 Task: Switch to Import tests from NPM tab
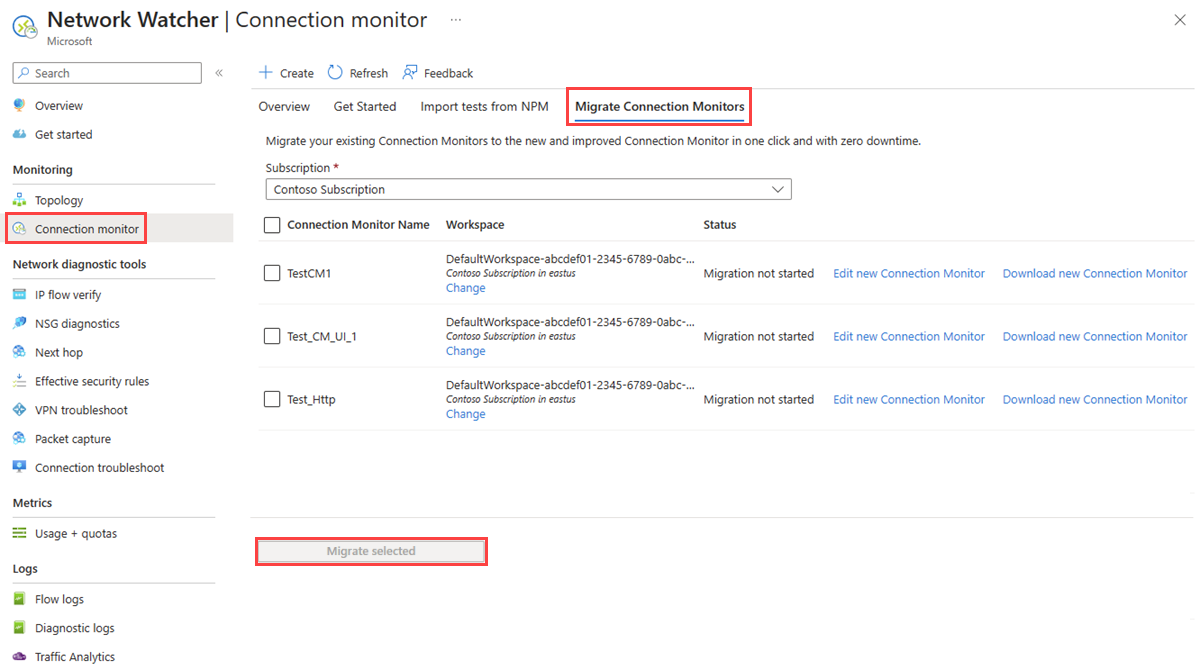(x=484, y=106)
